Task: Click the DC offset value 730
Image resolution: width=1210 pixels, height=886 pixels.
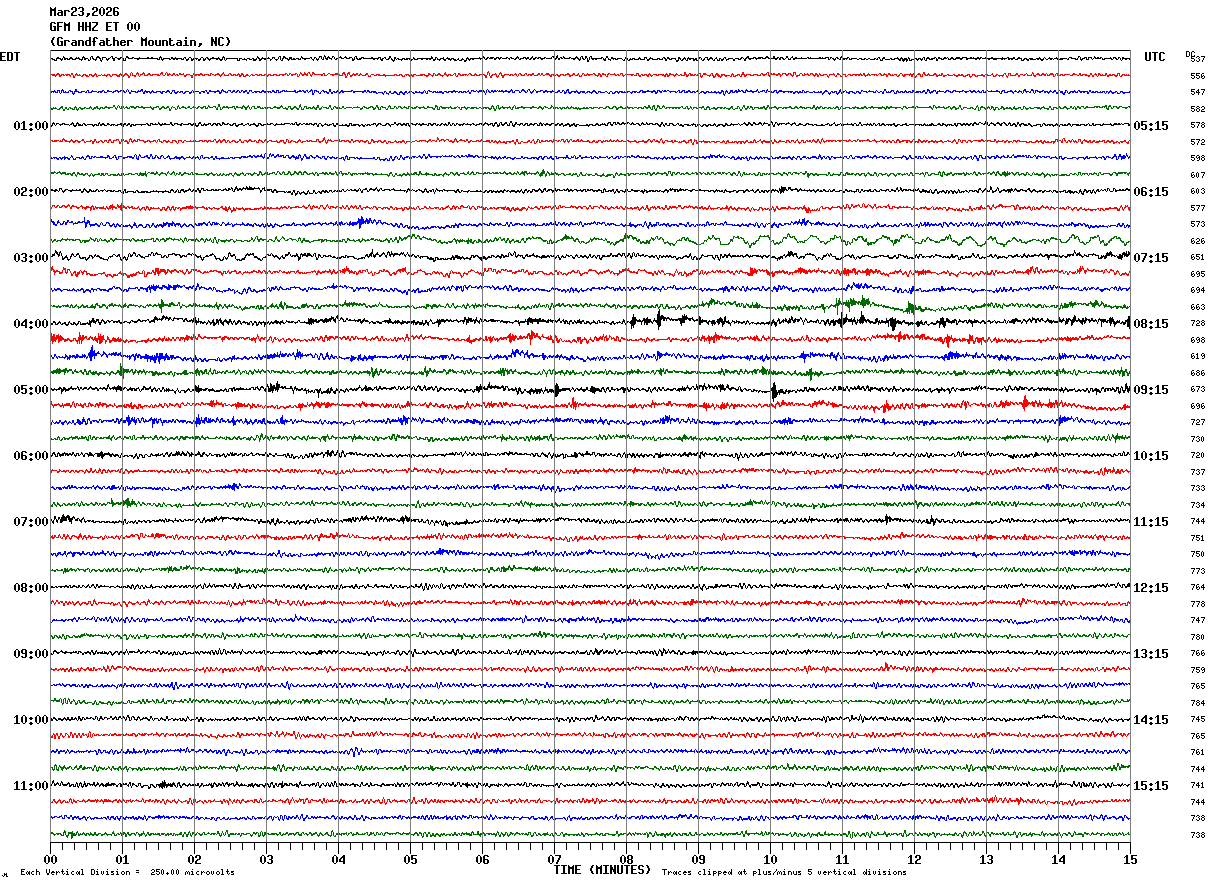Action: click(1197, 439)
